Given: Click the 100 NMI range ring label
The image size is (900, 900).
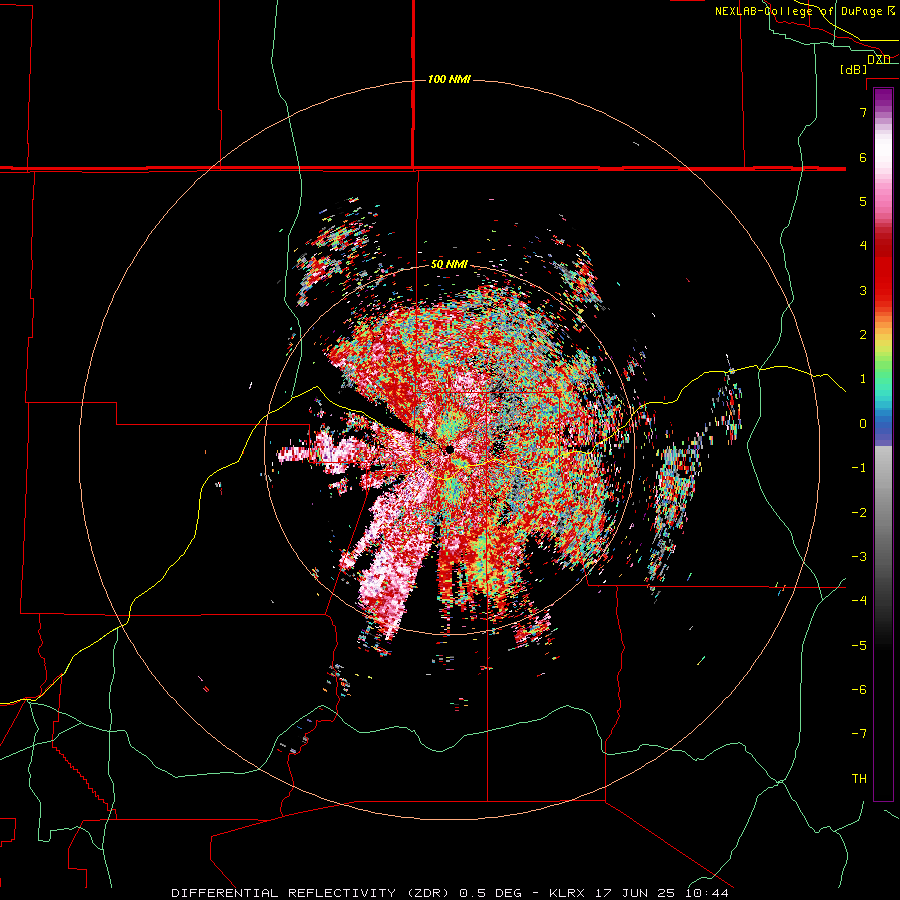Looking at the screenshot, I should click(449, 79).
